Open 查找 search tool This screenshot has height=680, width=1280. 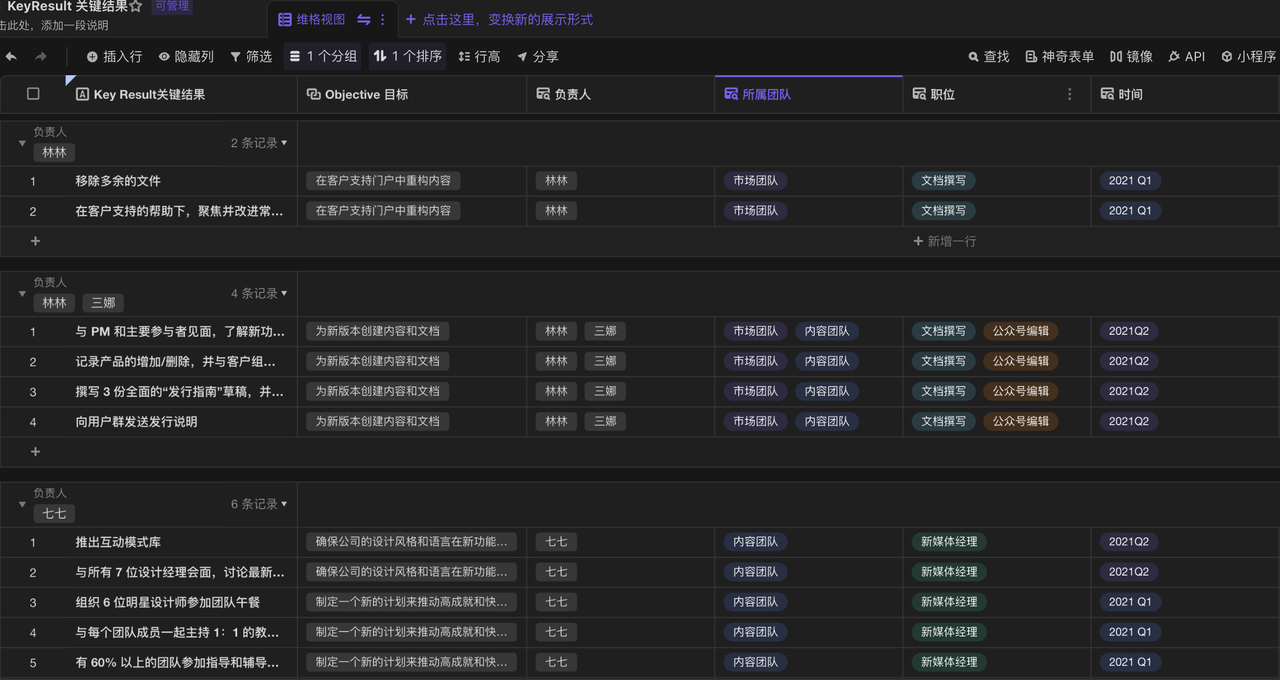click(x=988, y=57)
